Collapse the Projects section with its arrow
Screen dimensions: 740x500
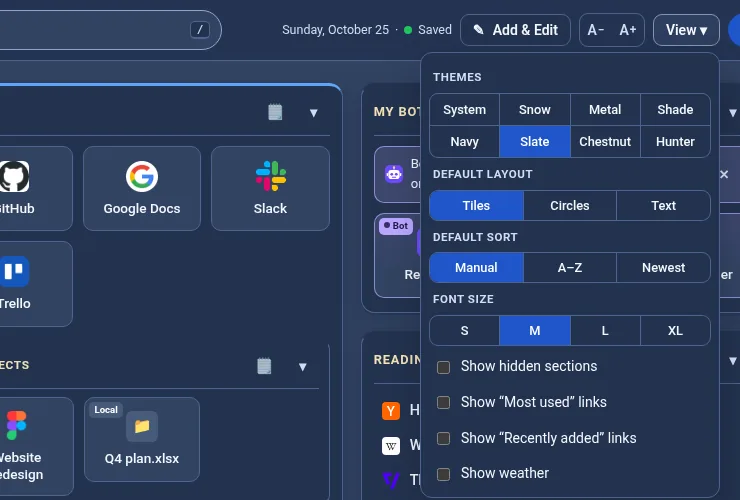[x=303, y=367]
